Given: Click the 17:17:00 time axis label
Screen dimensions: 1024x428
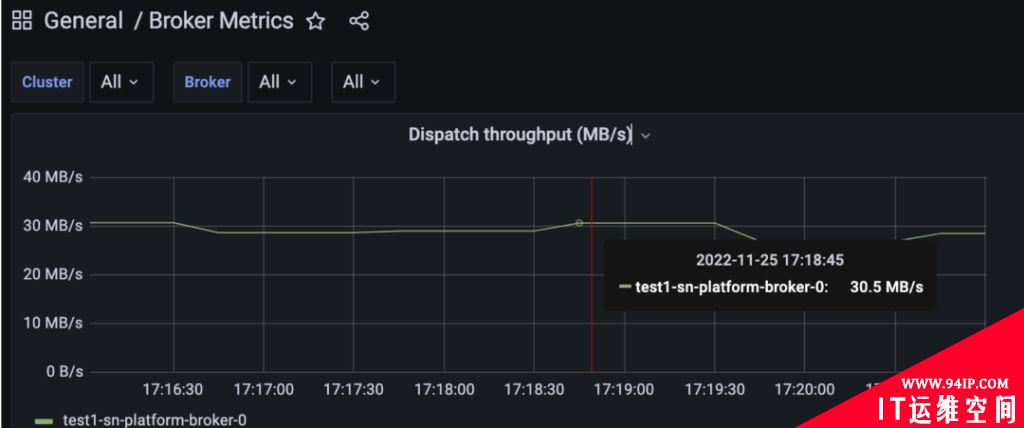Looking at the screenshot, I should [263, 389].
